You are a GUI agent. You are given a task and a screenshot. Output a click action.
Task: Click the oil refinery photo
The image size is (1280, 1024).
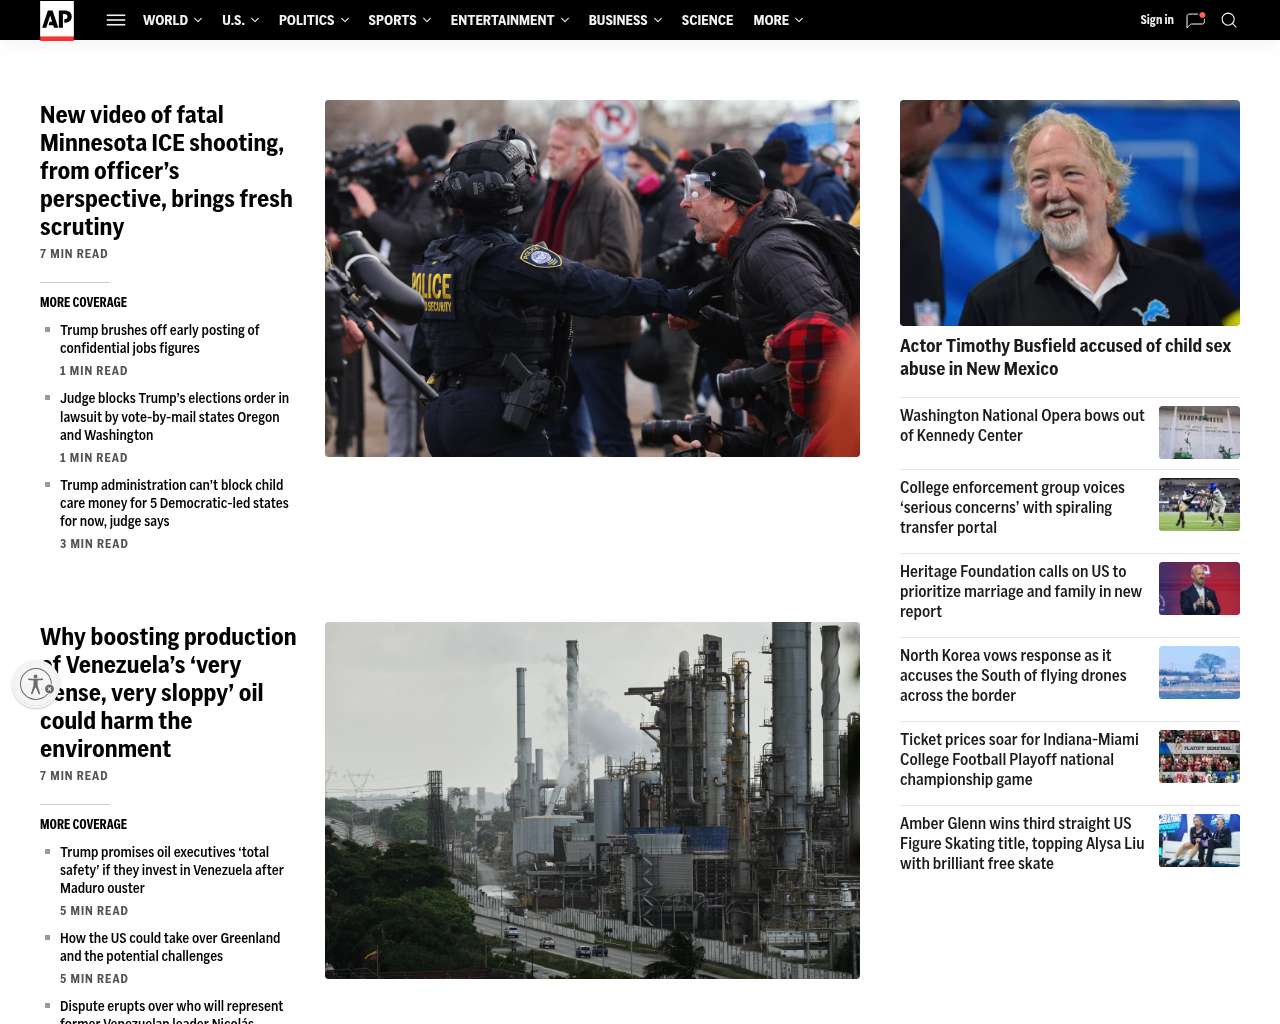[592, 800]
